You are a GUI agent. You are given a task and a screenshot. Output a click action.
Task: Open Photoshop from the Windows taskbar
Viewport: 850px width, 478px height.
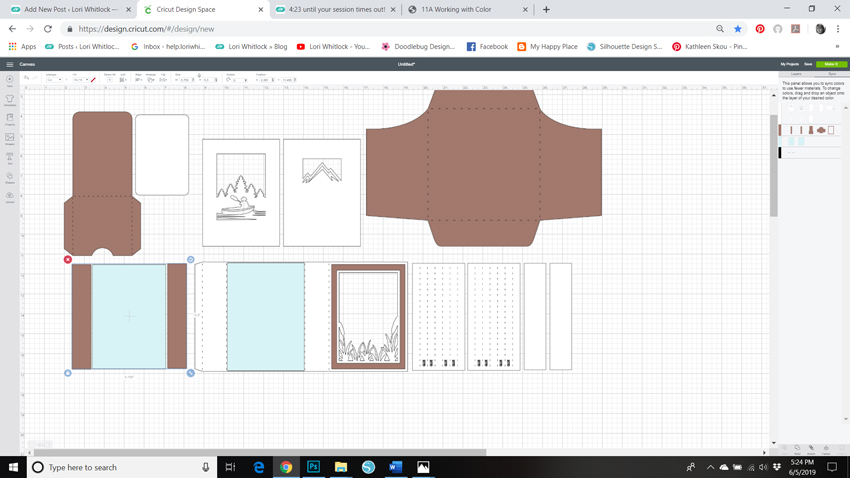point(313,467)
